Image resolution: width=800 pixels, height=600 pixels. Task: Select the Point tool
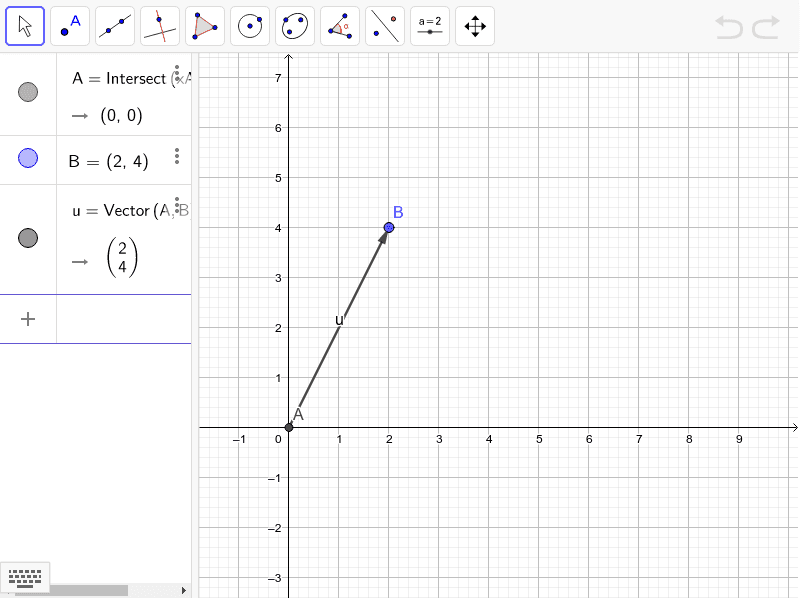point(69,25)
